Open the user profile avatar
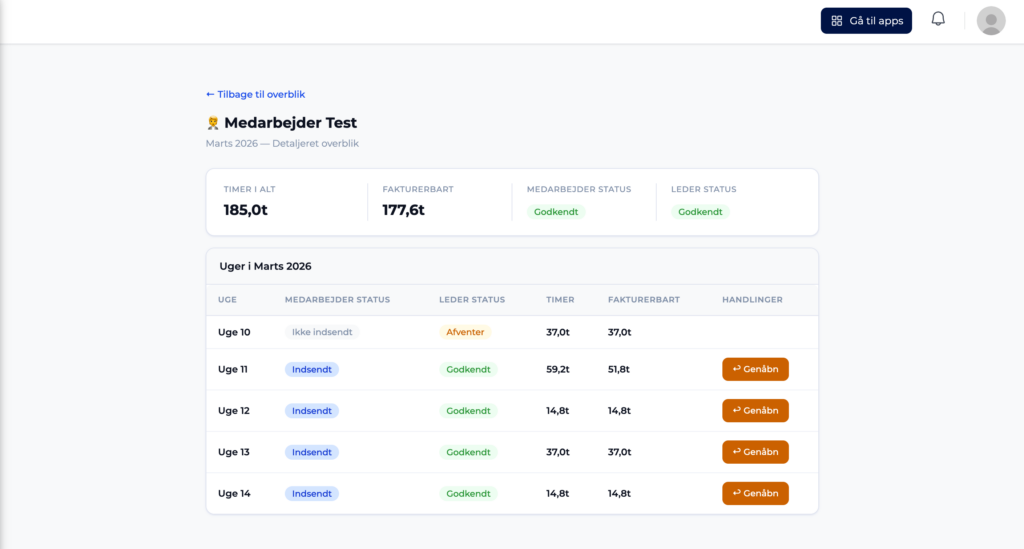Viewport: 1024px width, 549px height. pyautogui.click(x=990, y=21)
